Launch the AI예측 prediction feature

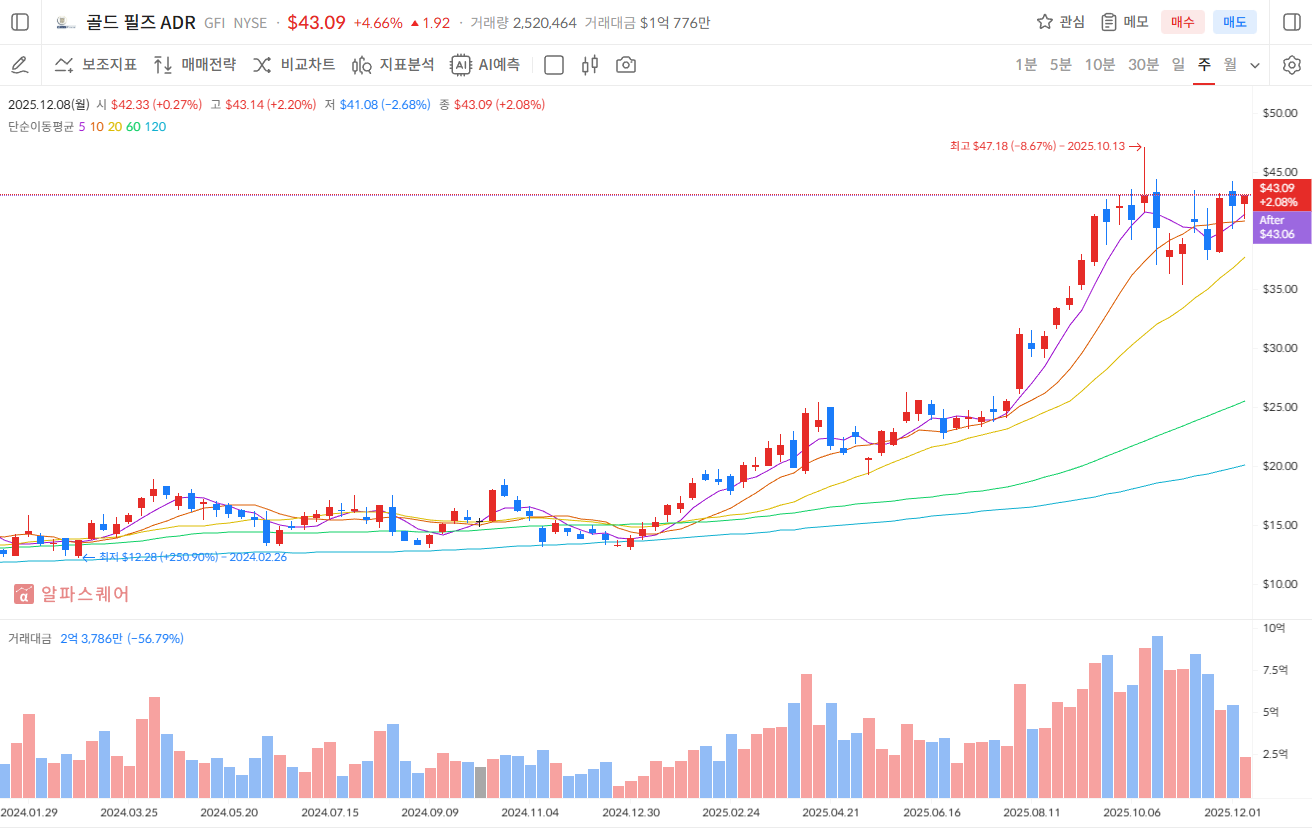pyautogui.click(x=486, y=65)
